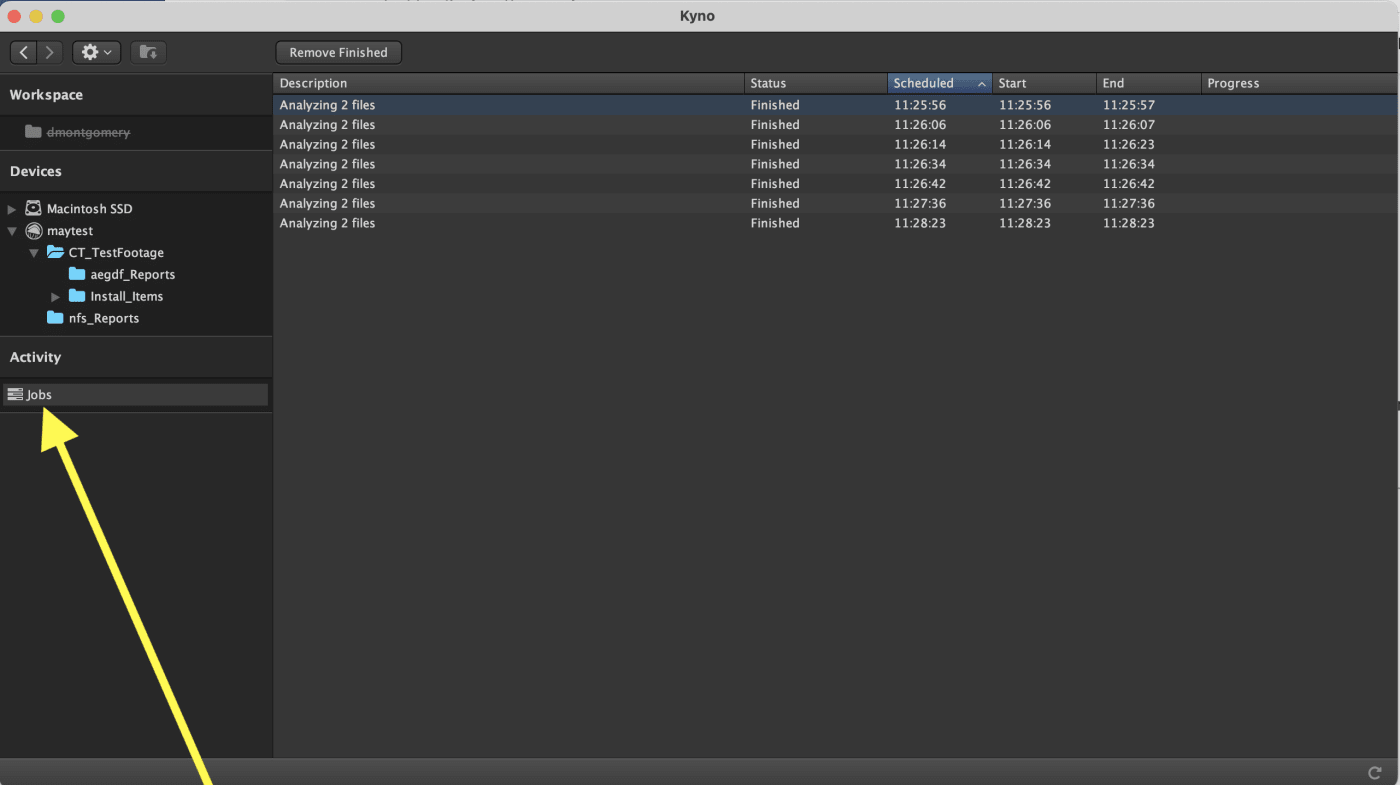Collapse the maytest device tree
1400x785 pixels.
click(12, 231)
